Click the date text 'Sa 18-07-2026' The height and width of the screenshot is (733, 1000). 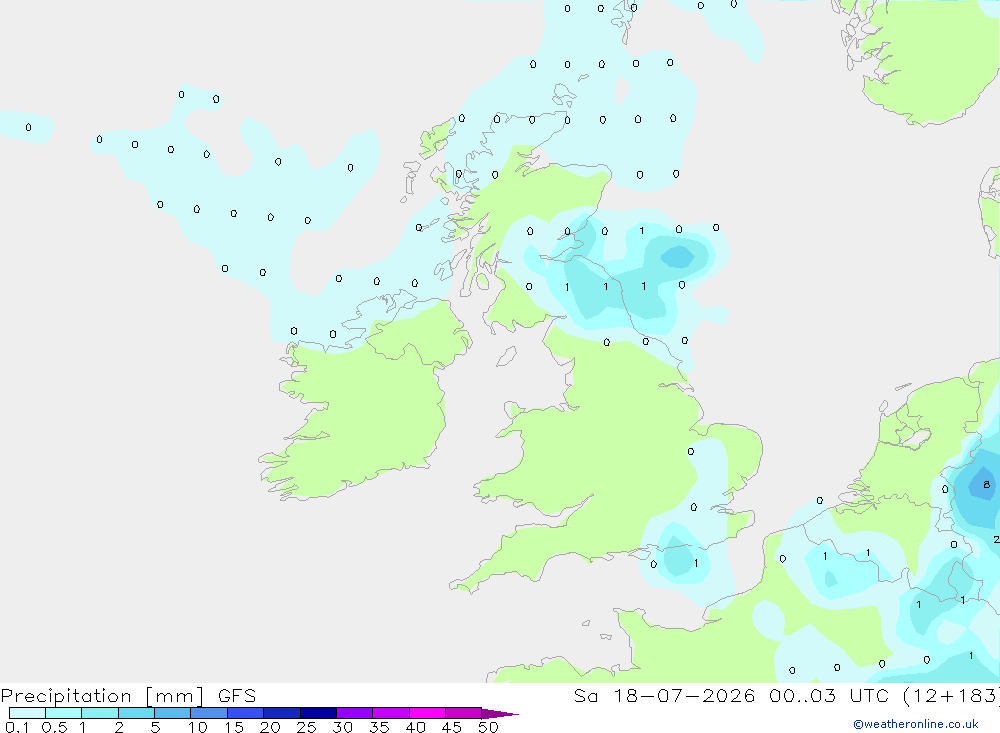click(x=664, y=695)
